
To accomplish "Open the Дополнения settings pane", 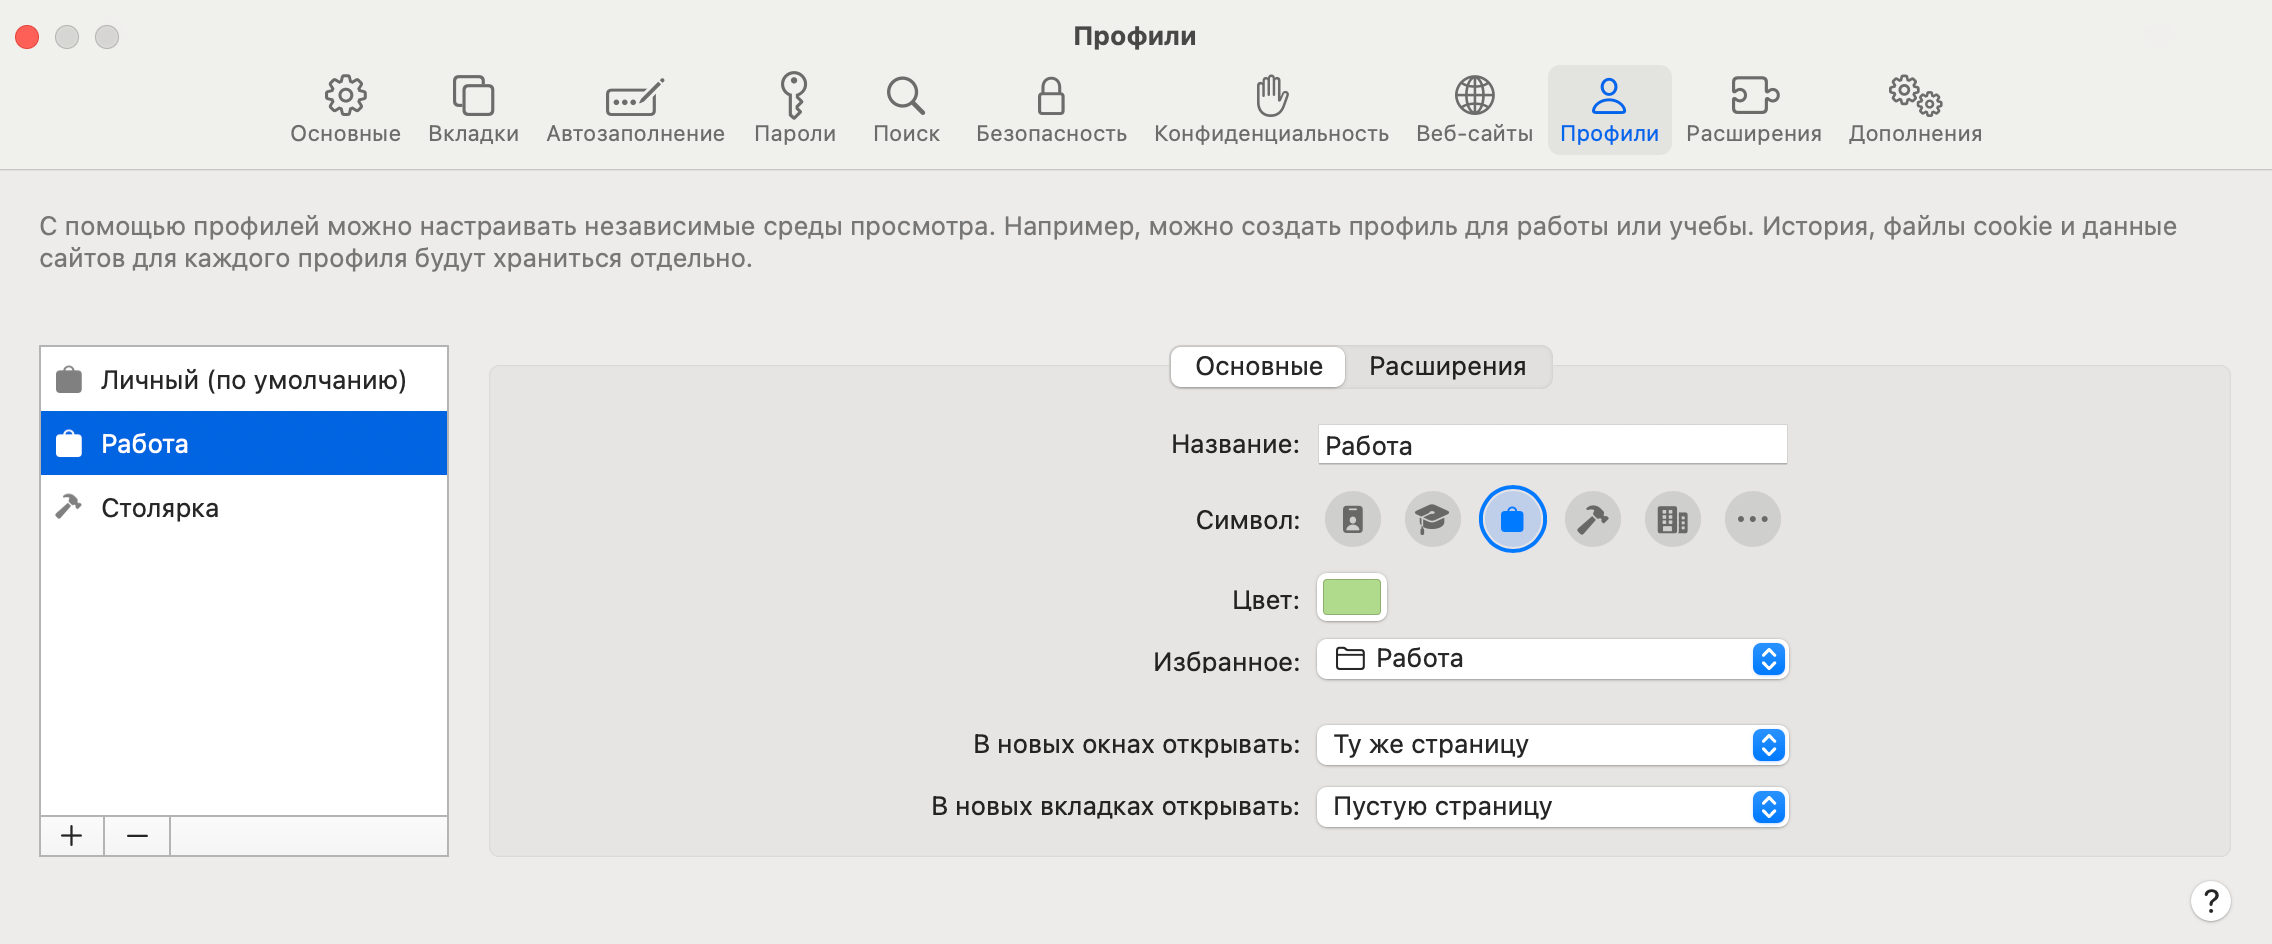I will coord(1915,110).
